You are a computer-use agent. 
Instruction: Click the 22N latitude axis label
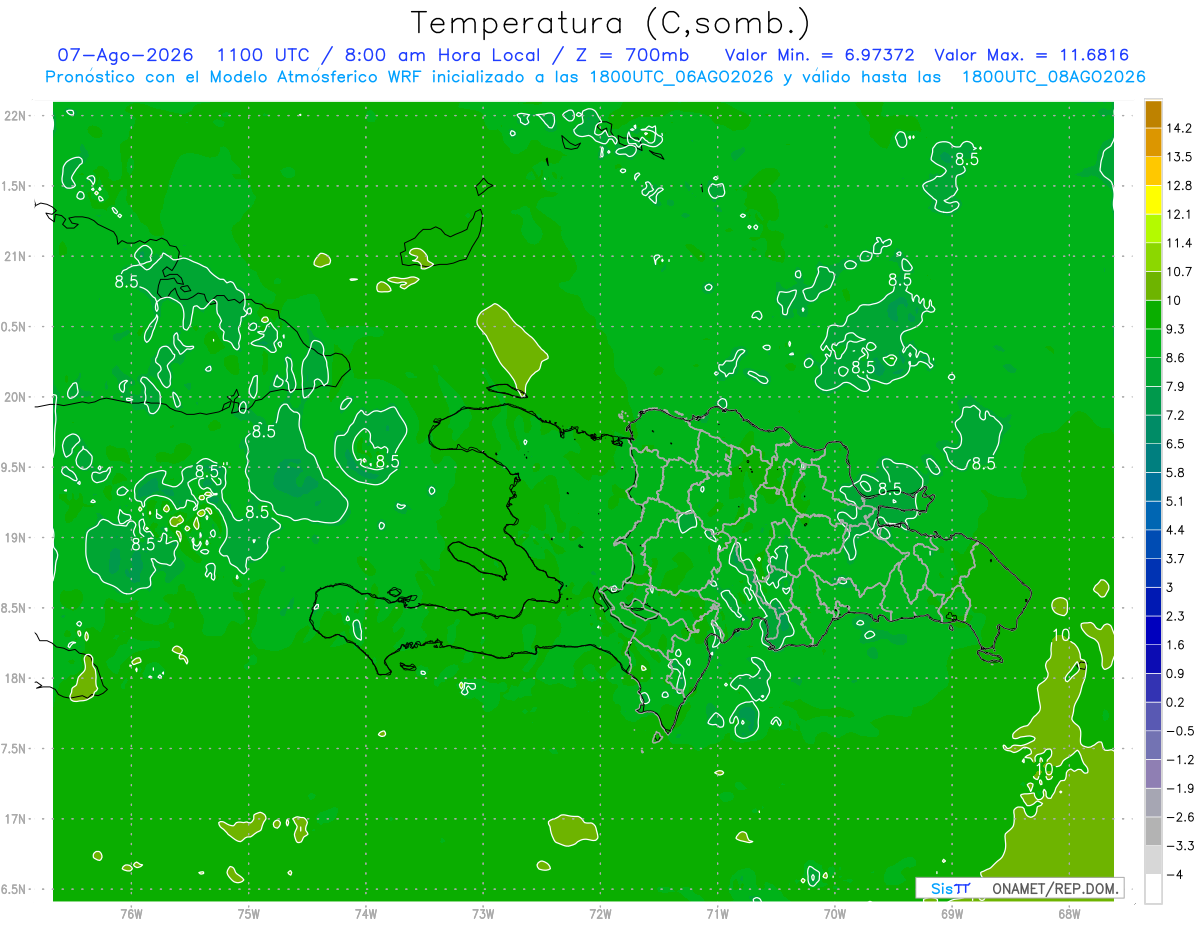[x=16, y=116]
